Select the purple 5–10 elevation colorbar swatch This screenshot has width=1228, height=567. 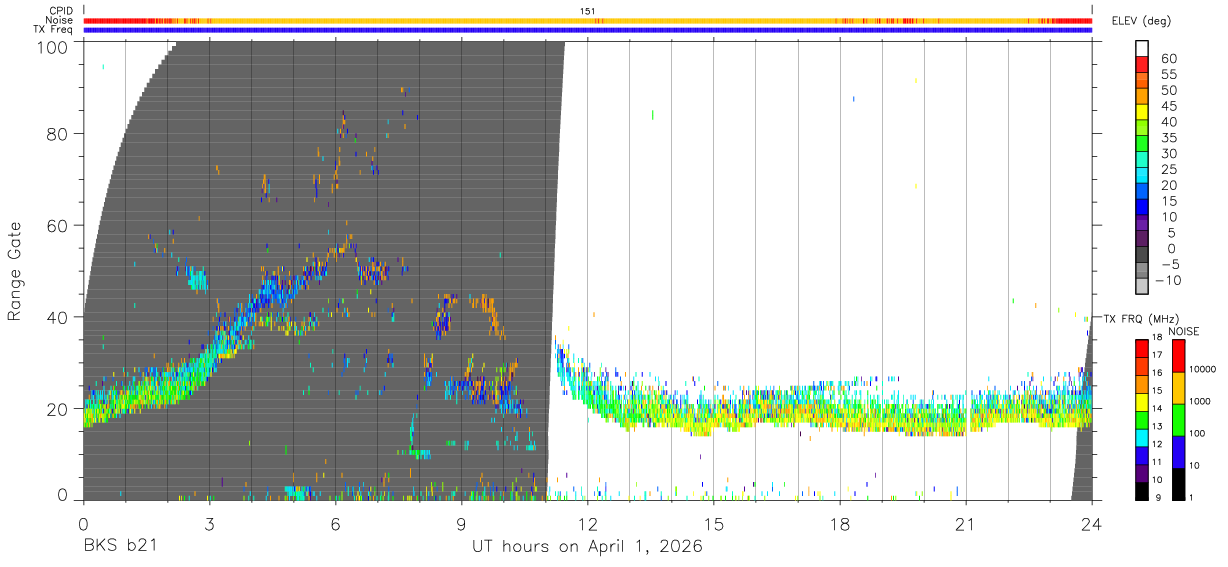(1143, 224)
